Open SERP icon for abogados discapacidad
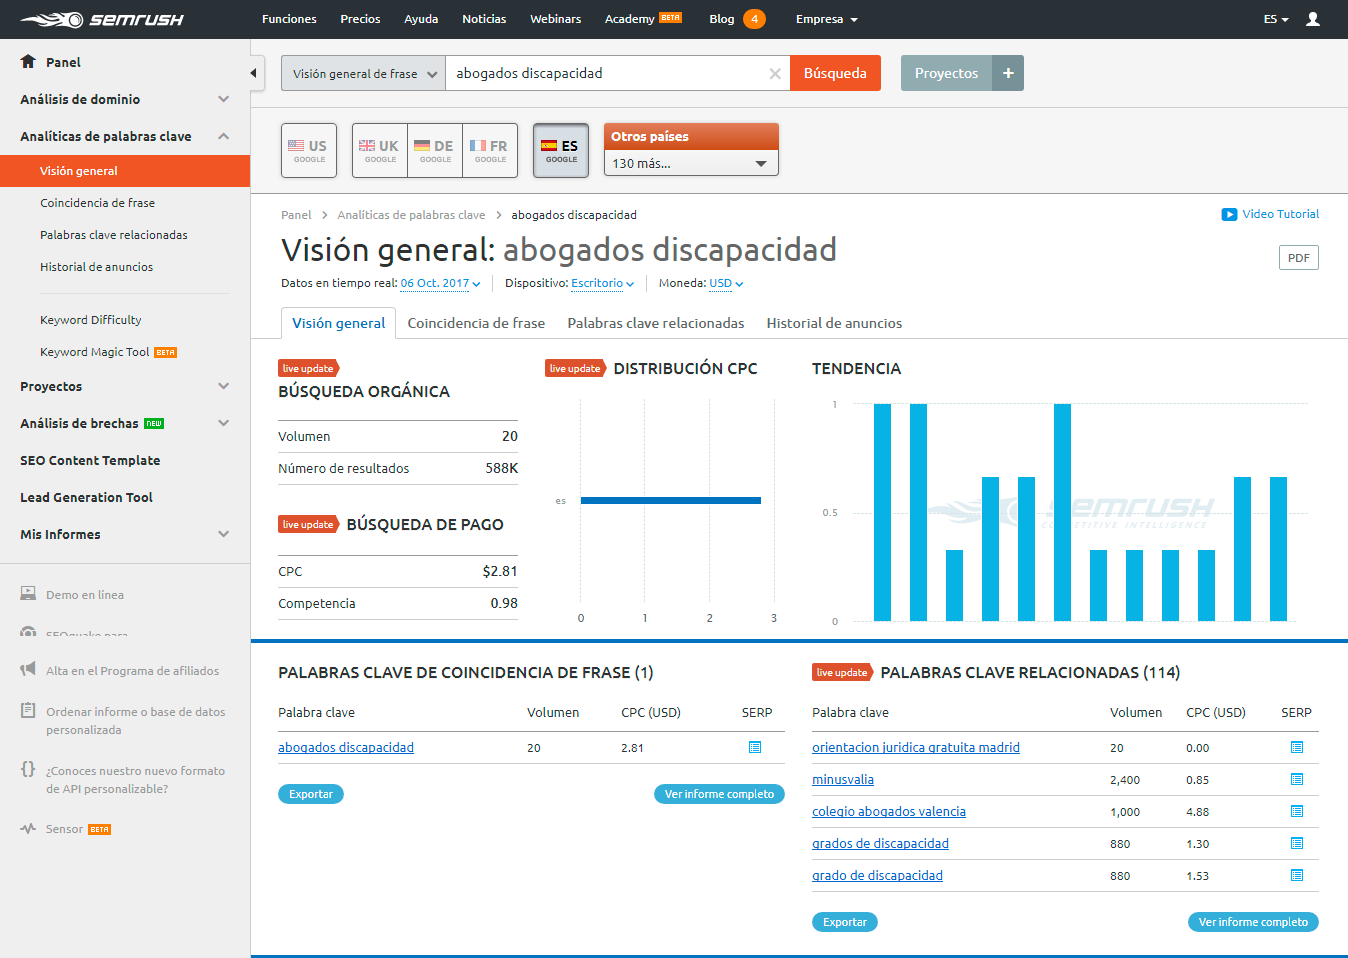Screen dimensions: 1348x958 click(756, 747)
